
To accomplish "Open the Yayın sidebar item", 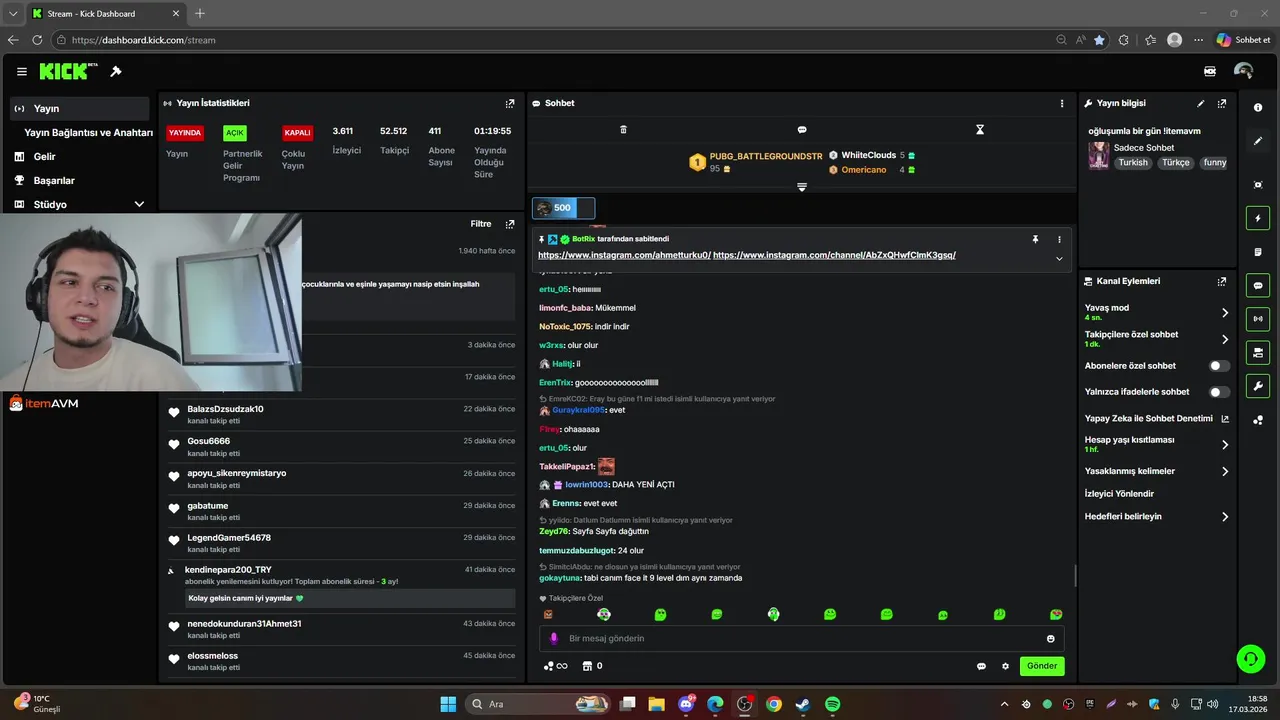I will coord(80,108).
